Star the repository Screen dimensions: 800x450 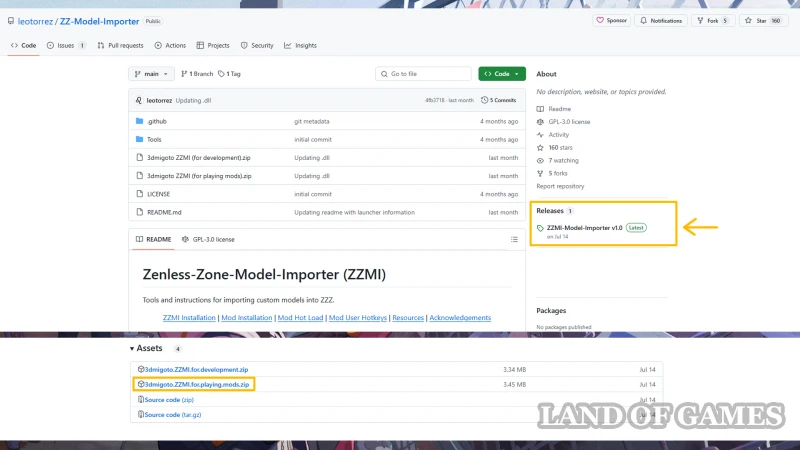[763, 20]
